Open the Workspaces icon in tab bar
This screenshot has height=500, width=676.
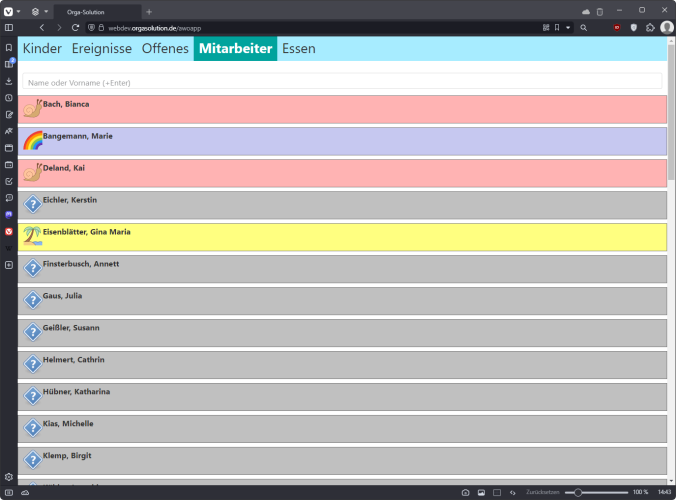coord(35,12)
